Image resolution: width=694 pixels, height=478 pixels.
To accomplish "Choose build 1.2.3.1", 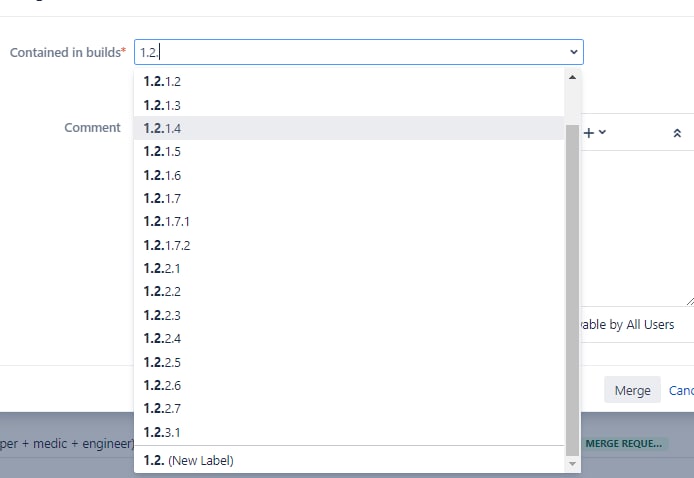I will pos(349,432).
